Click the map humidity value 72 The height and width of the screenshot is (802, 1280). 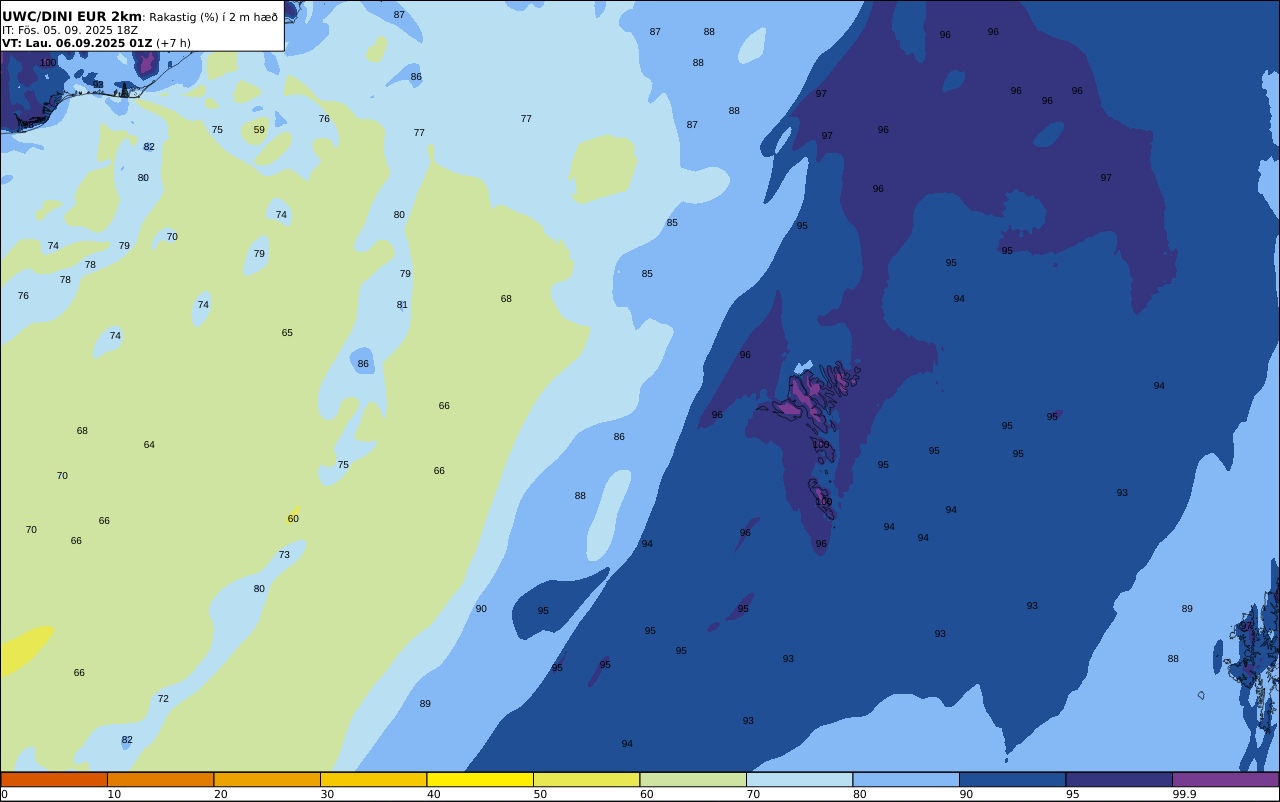(163, 699)
